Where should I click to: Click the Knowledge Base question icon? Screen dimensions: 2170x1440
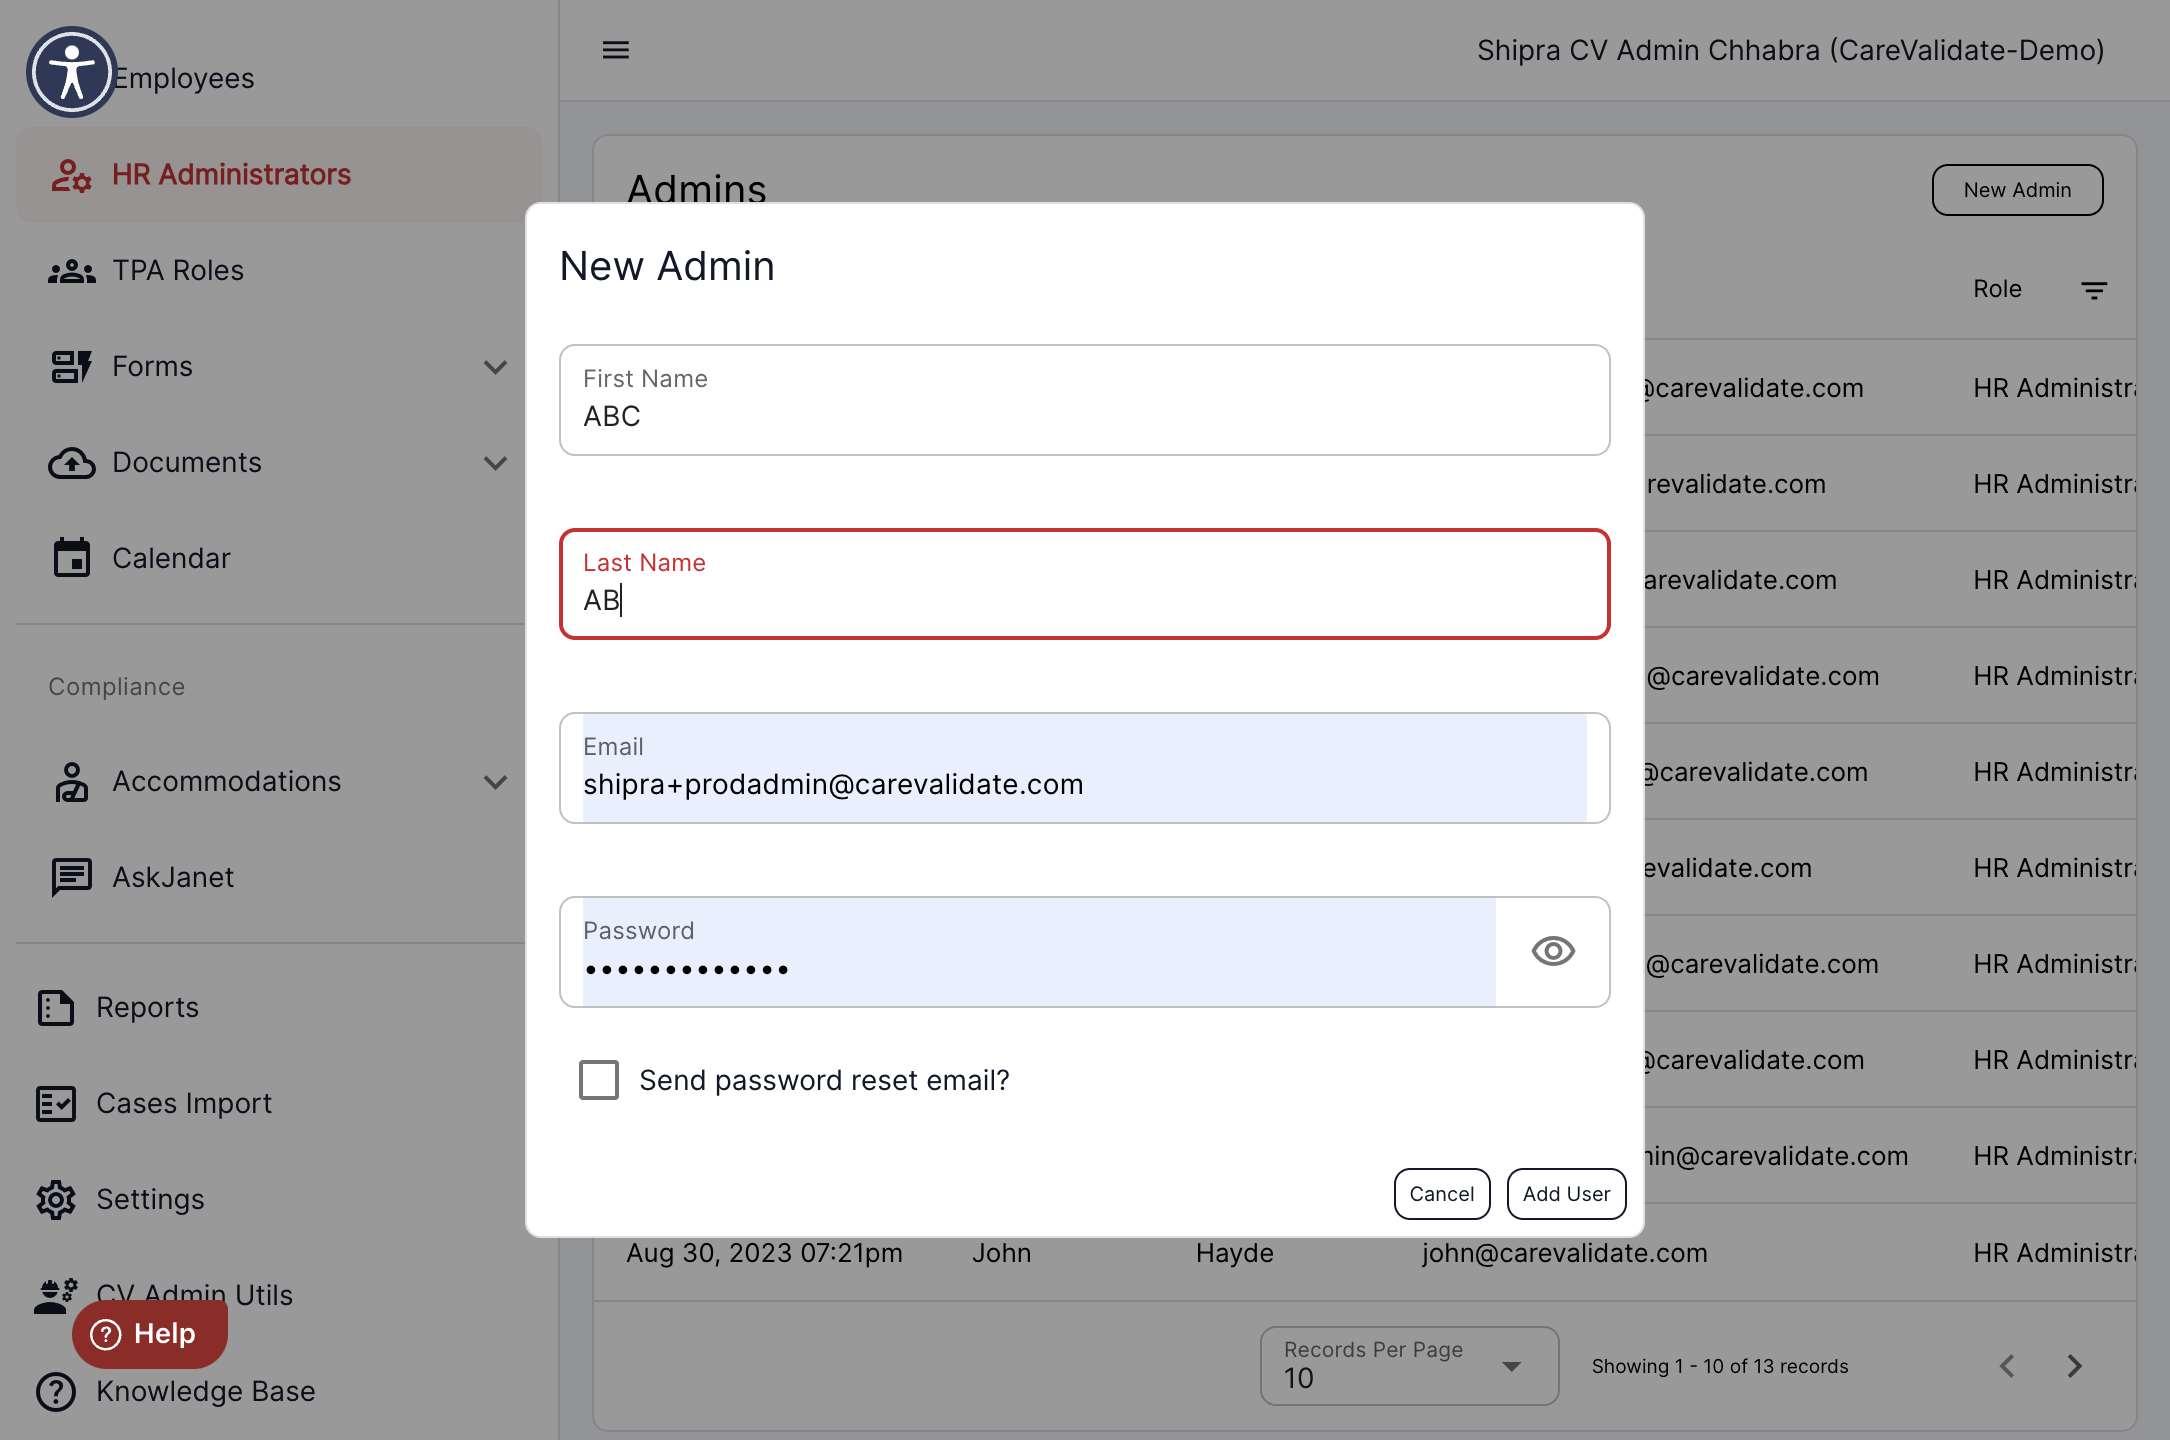(56, 1392)
